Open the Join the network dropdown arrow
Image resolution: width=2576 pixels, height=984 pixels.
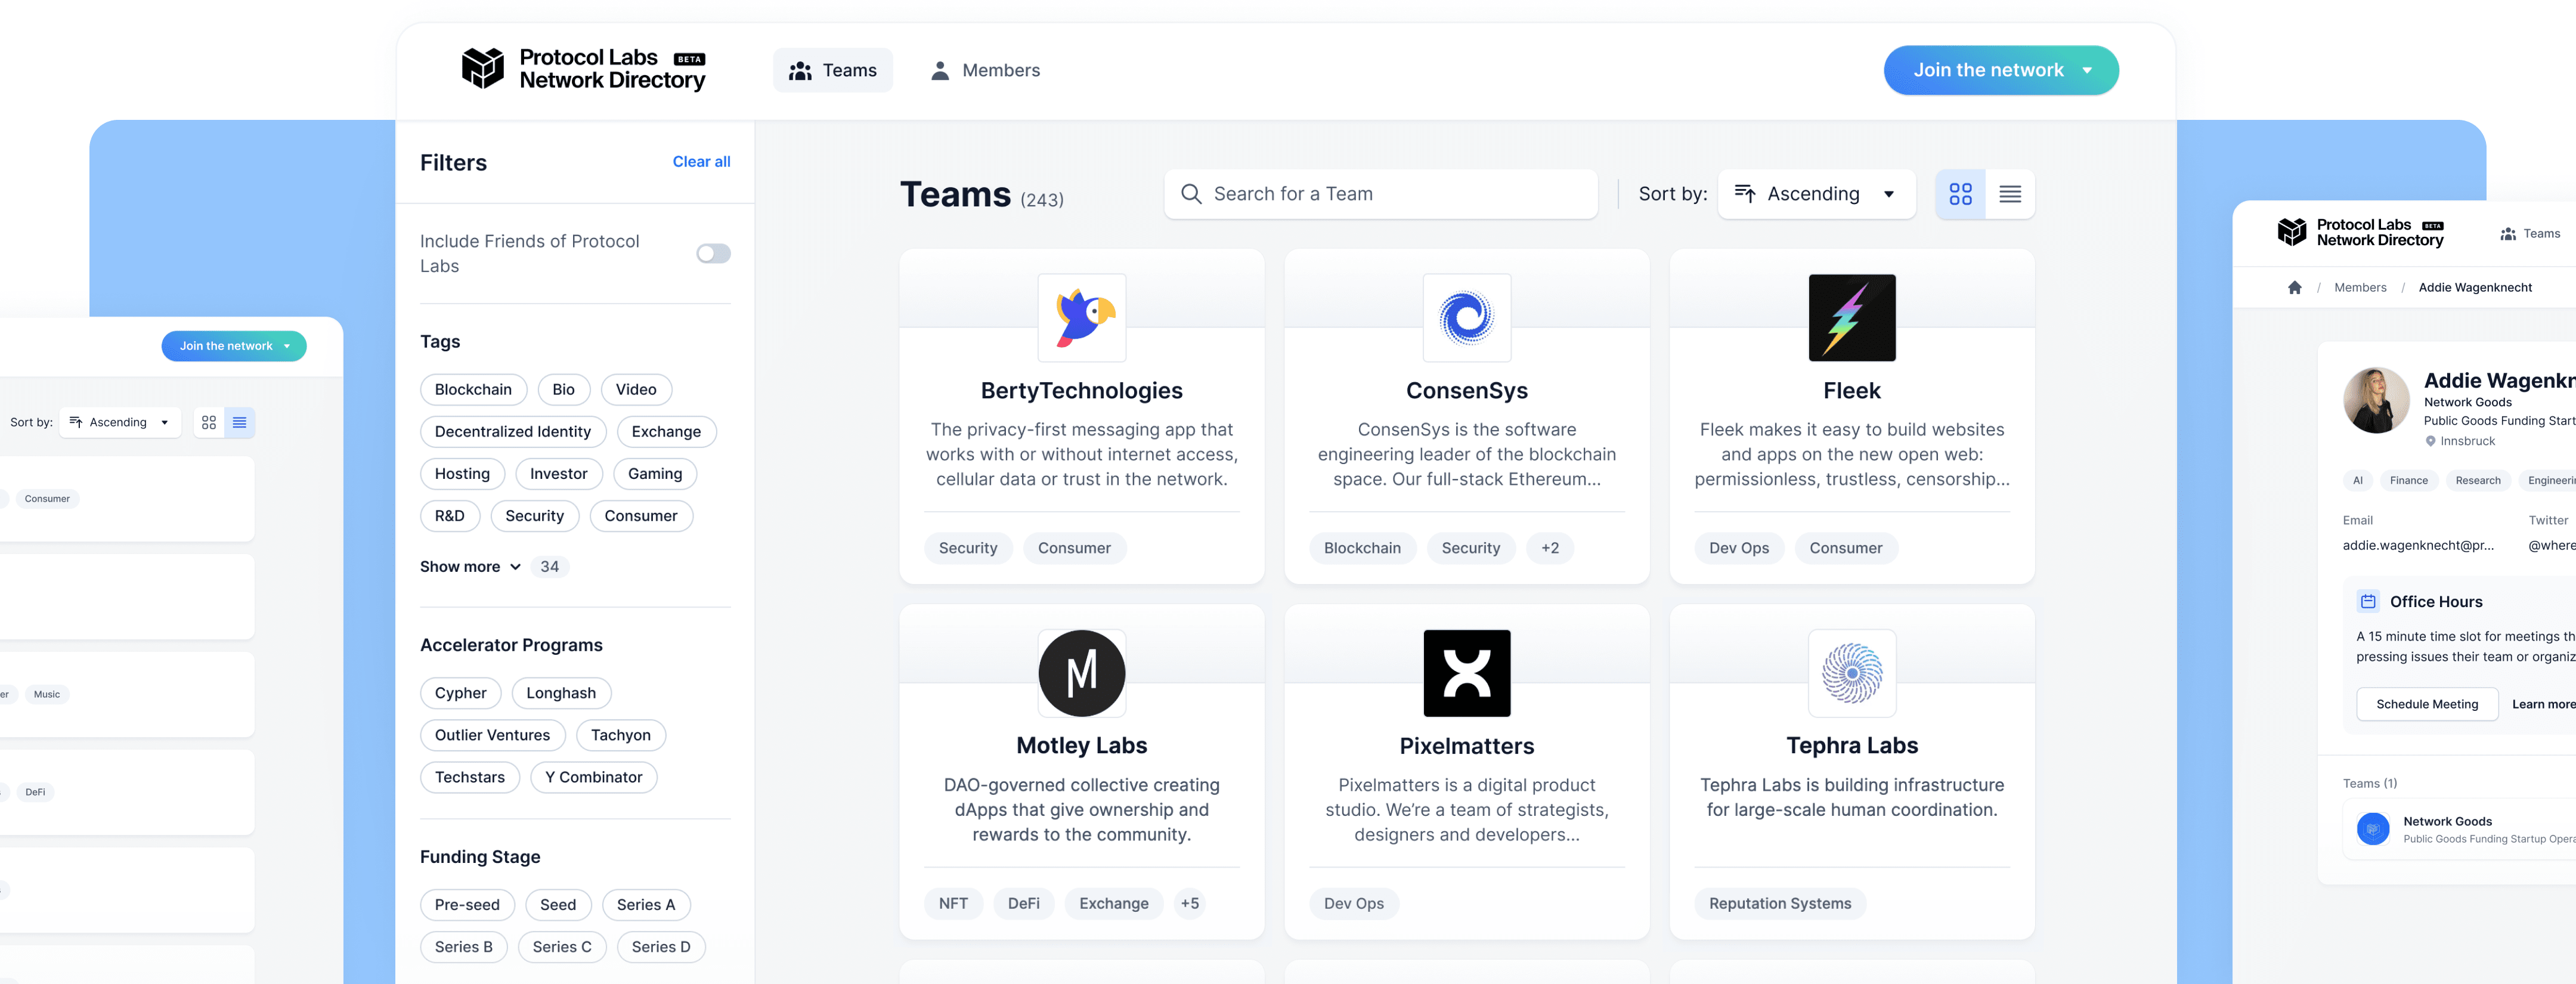click(x=2087, y=70)
